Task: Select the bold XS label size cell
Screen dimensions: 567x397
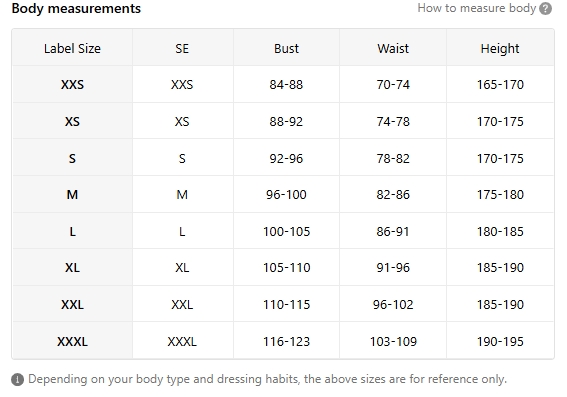Action: coord(72,121)
